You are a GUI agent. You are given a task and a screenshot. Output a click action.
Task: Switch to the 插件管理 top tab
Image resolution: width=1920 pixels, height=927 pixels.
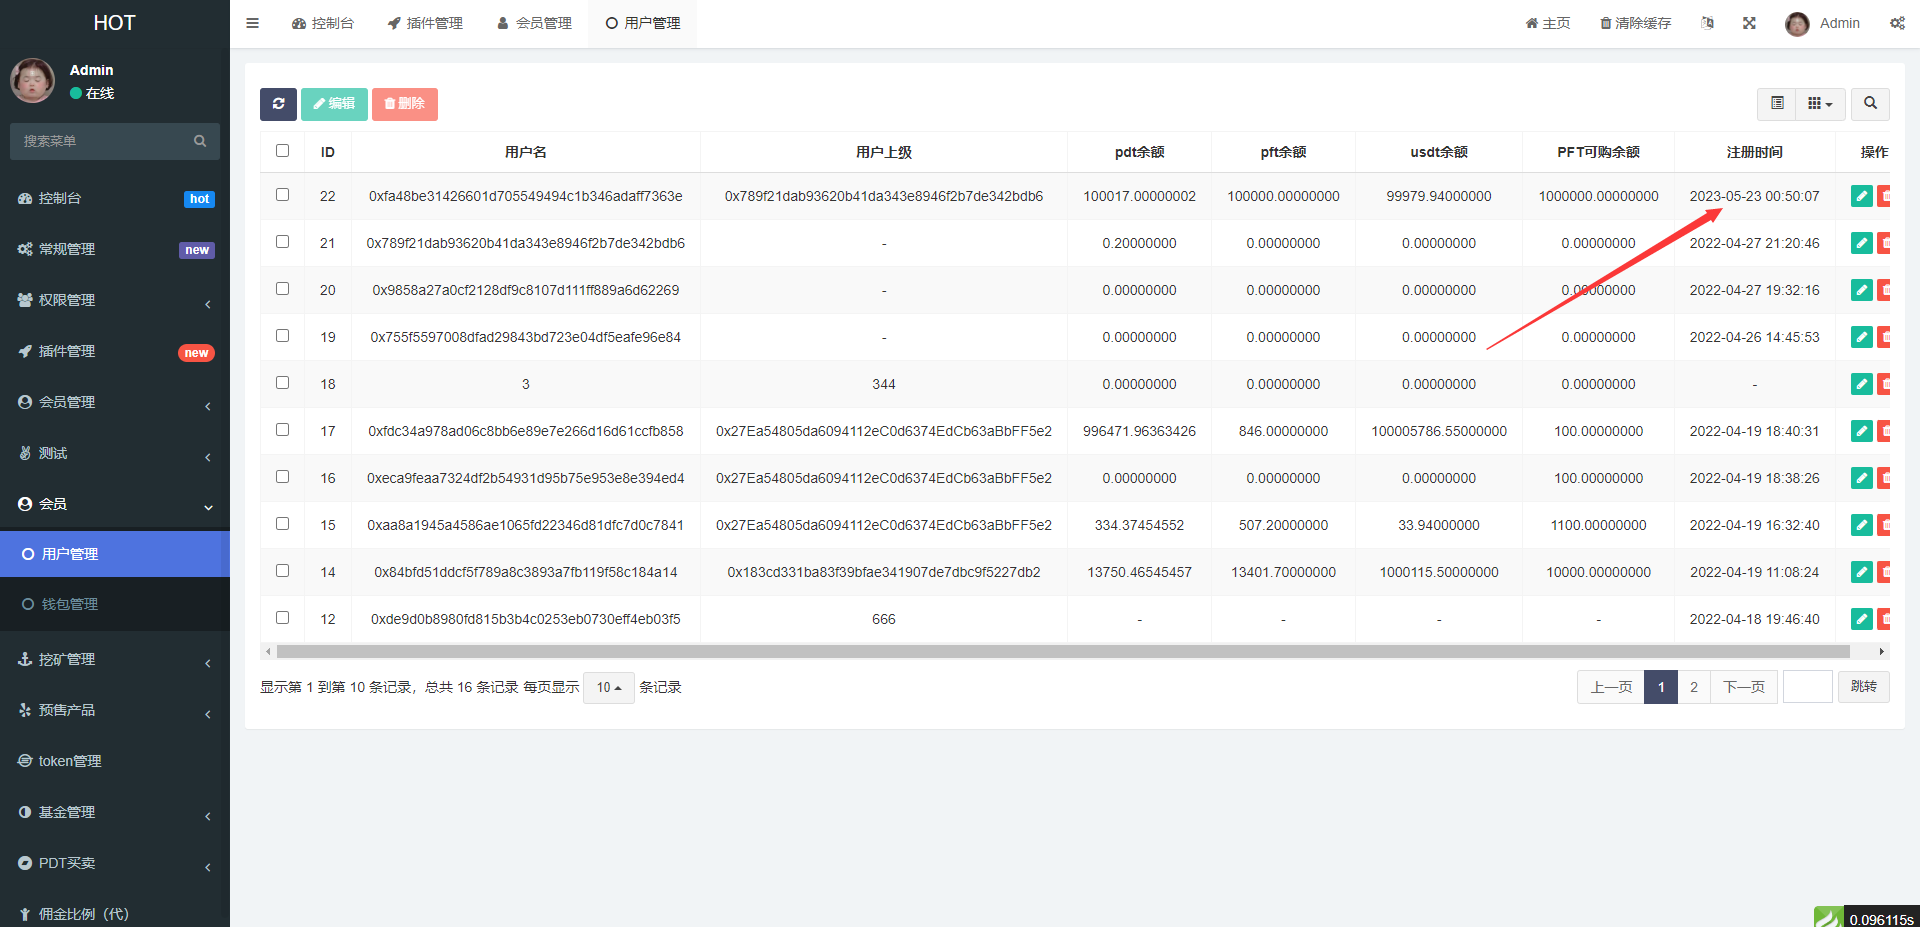[425, 23]
